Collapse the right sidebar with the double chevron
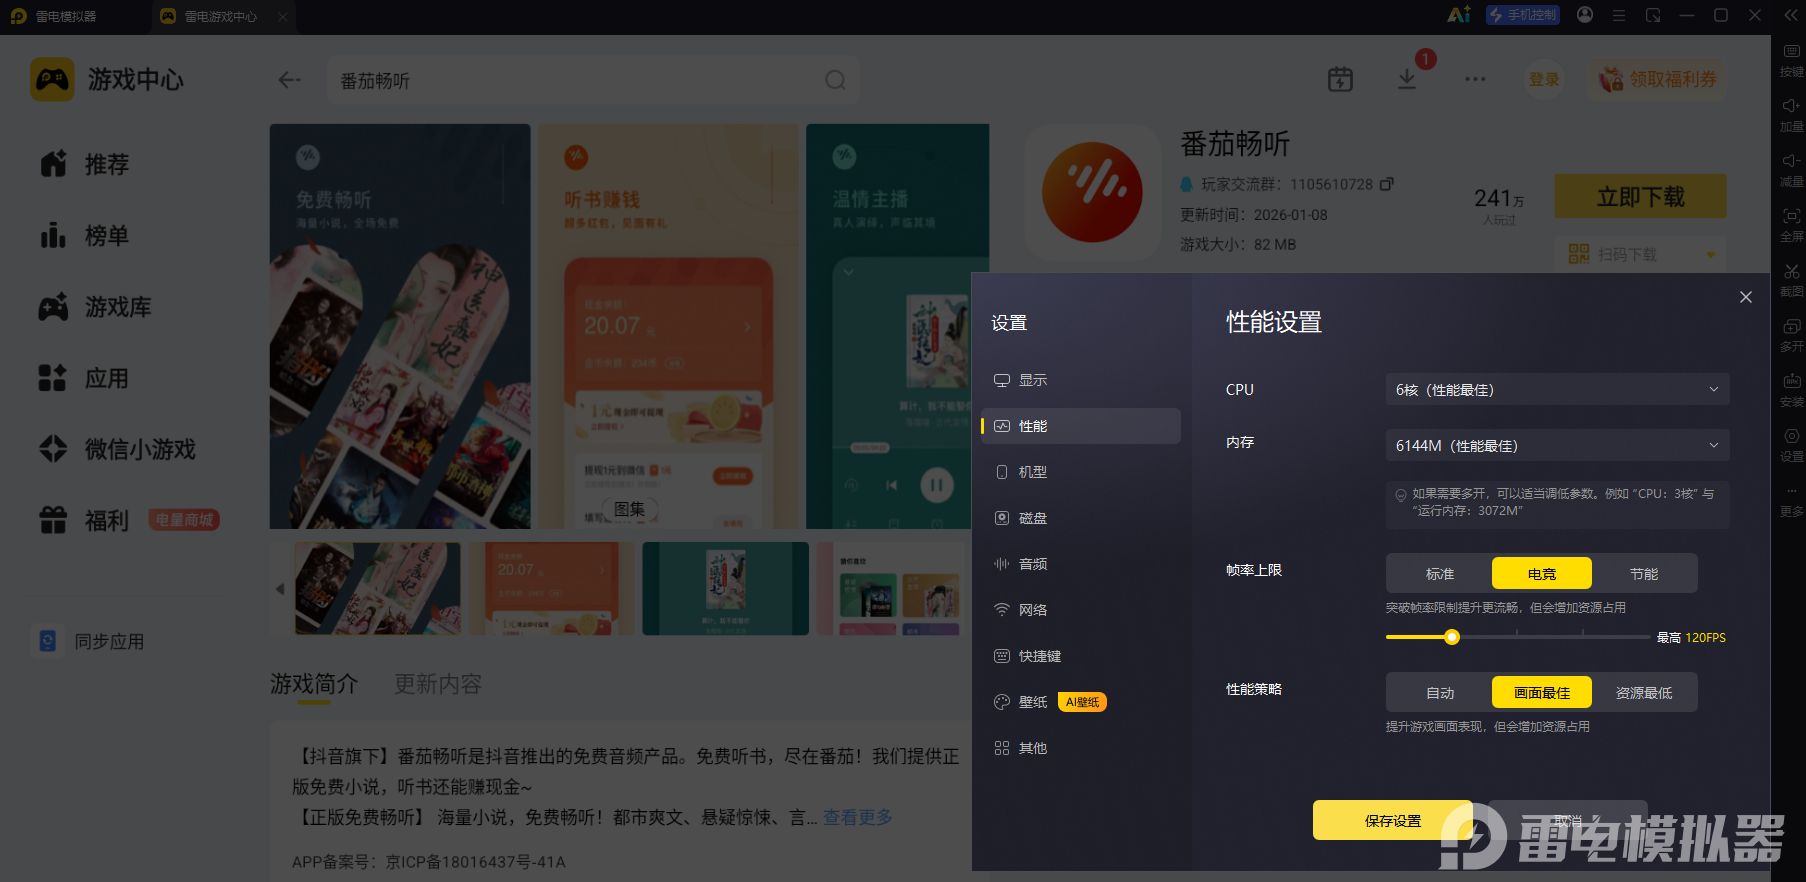This screenshot has height=882, width=1806. click(1791, 15)
